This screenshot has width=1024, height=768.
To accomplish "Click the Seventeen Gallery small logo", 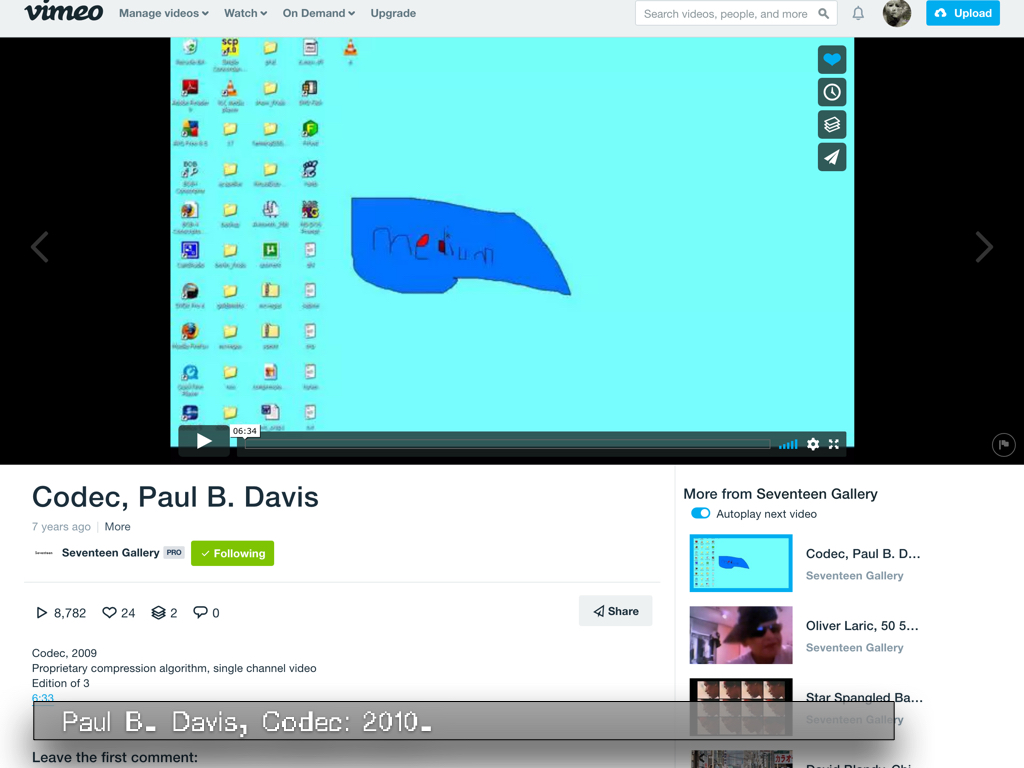I will point(44,553).
